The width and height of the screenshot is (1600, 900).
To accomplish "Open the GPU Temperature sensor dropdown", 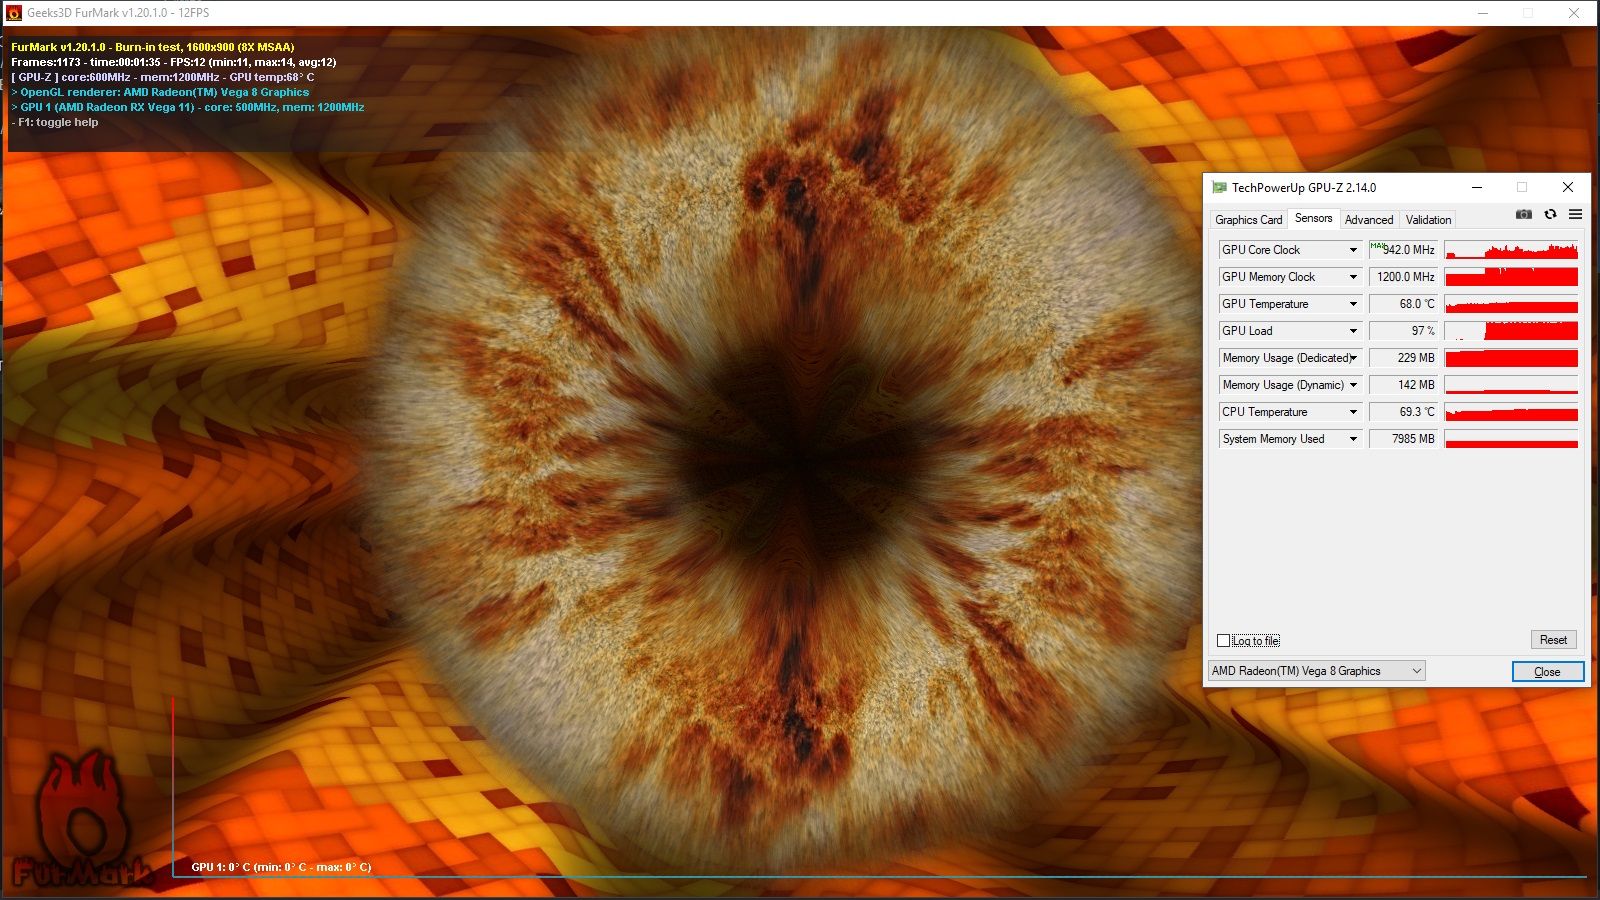I will point(1353,304).
